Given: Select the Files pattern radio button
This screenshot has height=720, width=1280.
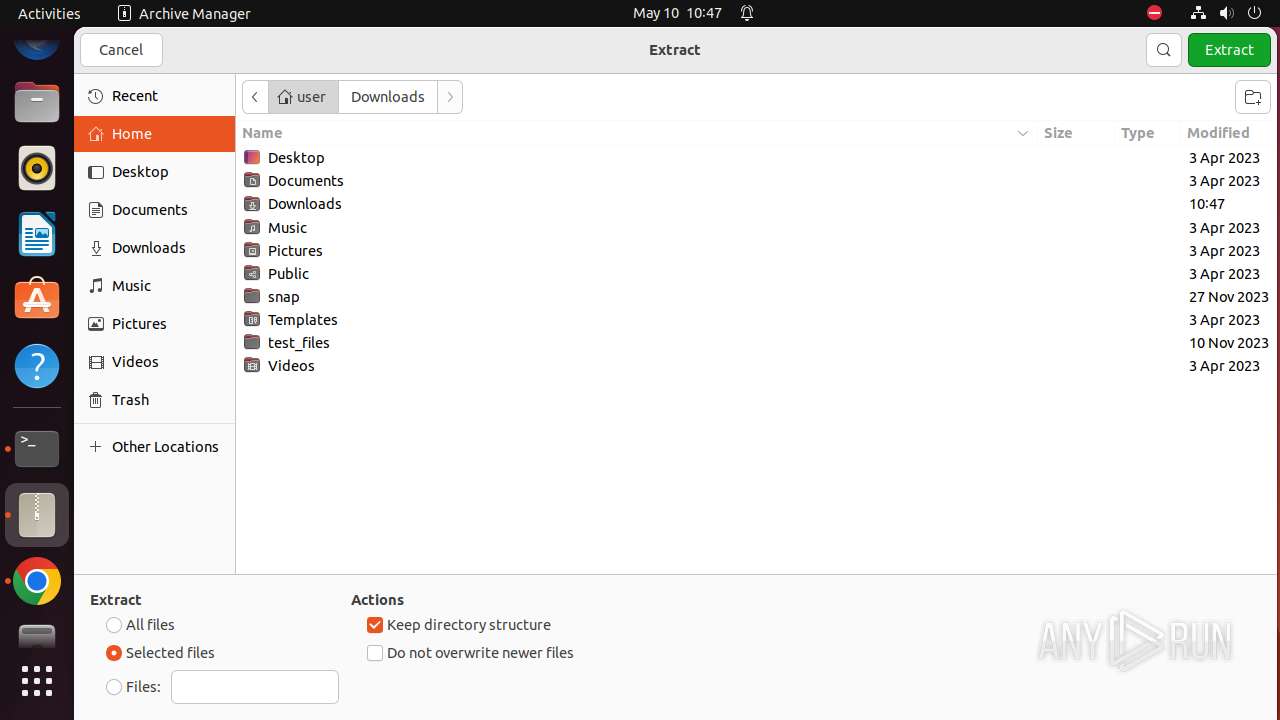Looking at the screenshot, I should (x=114, y=687).
